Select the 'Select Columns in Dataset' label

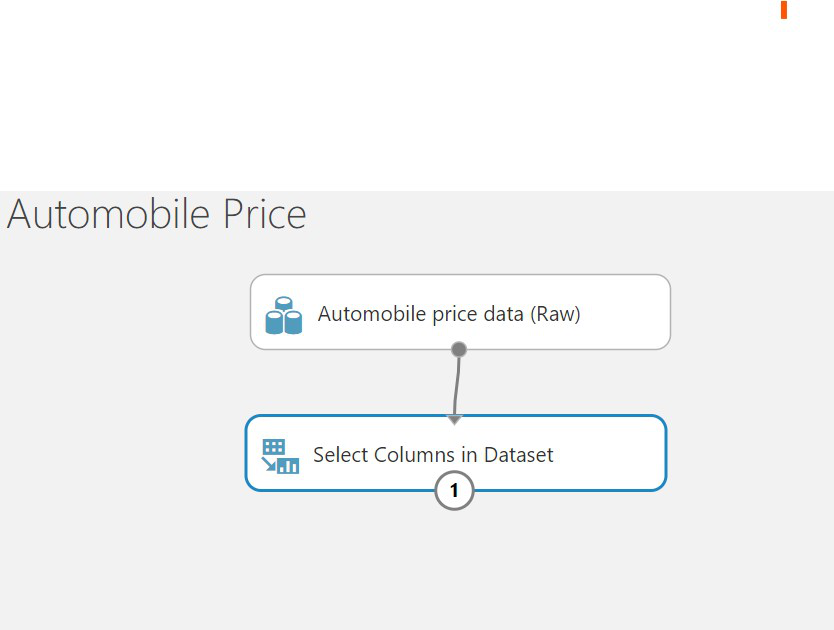pos(433,455)
